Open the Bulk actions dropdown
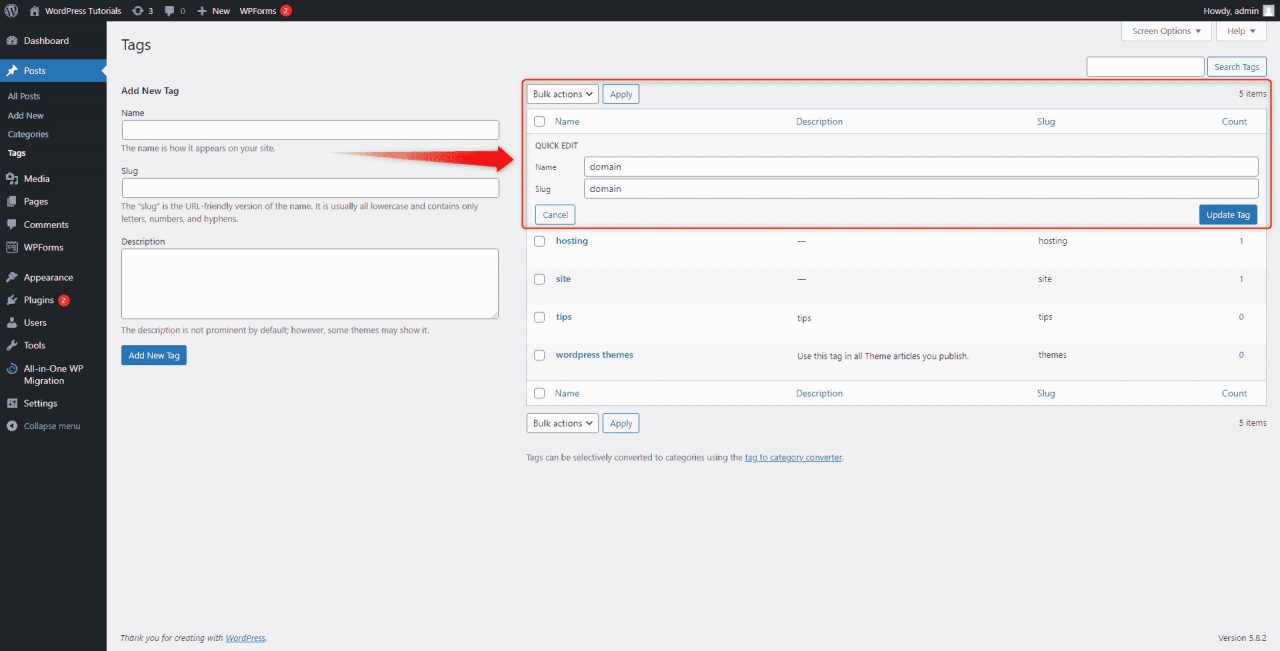This screenshot has width=1280, height=651. pos(561,93)
